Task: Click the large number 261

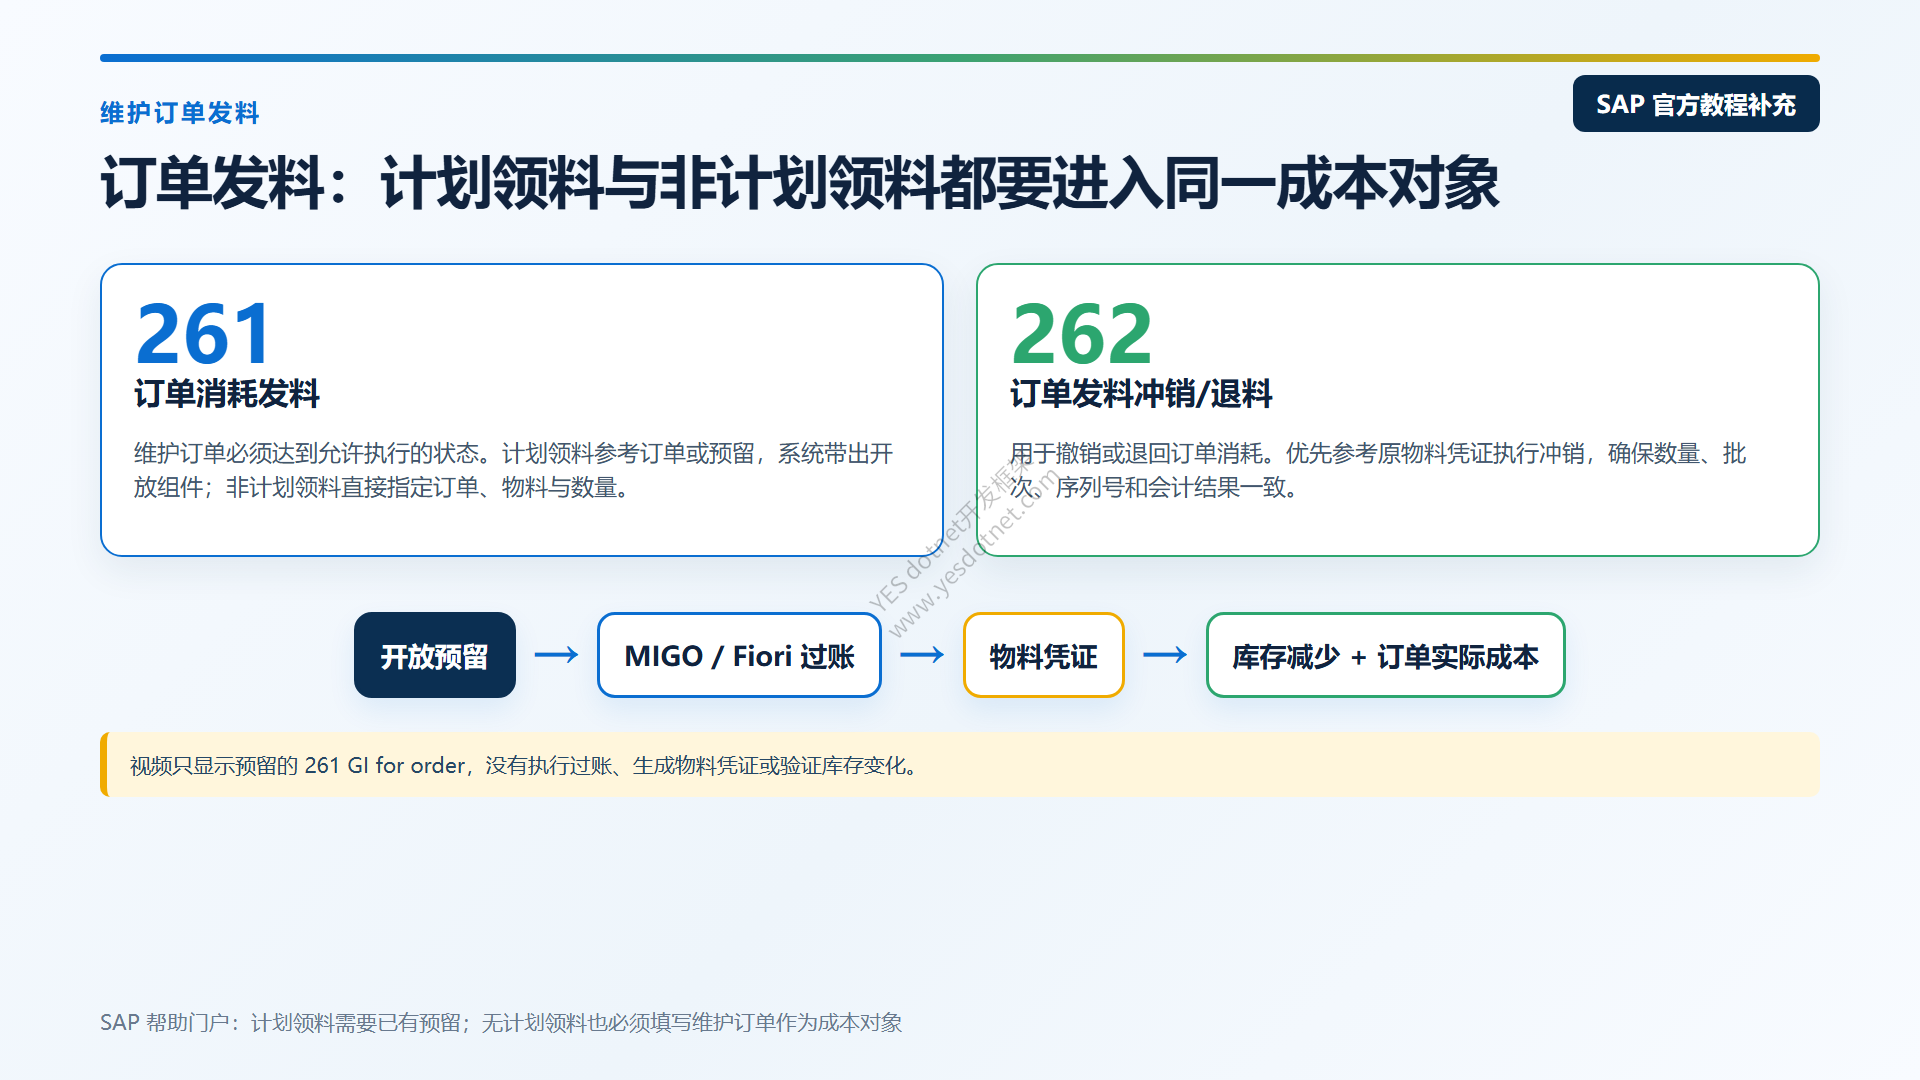Action: pyautogui.click(x=204, y=334)
